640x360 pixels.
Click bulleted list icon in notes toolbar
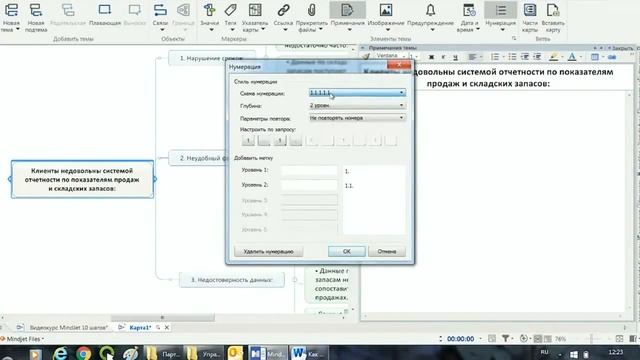tap(512, 57)
